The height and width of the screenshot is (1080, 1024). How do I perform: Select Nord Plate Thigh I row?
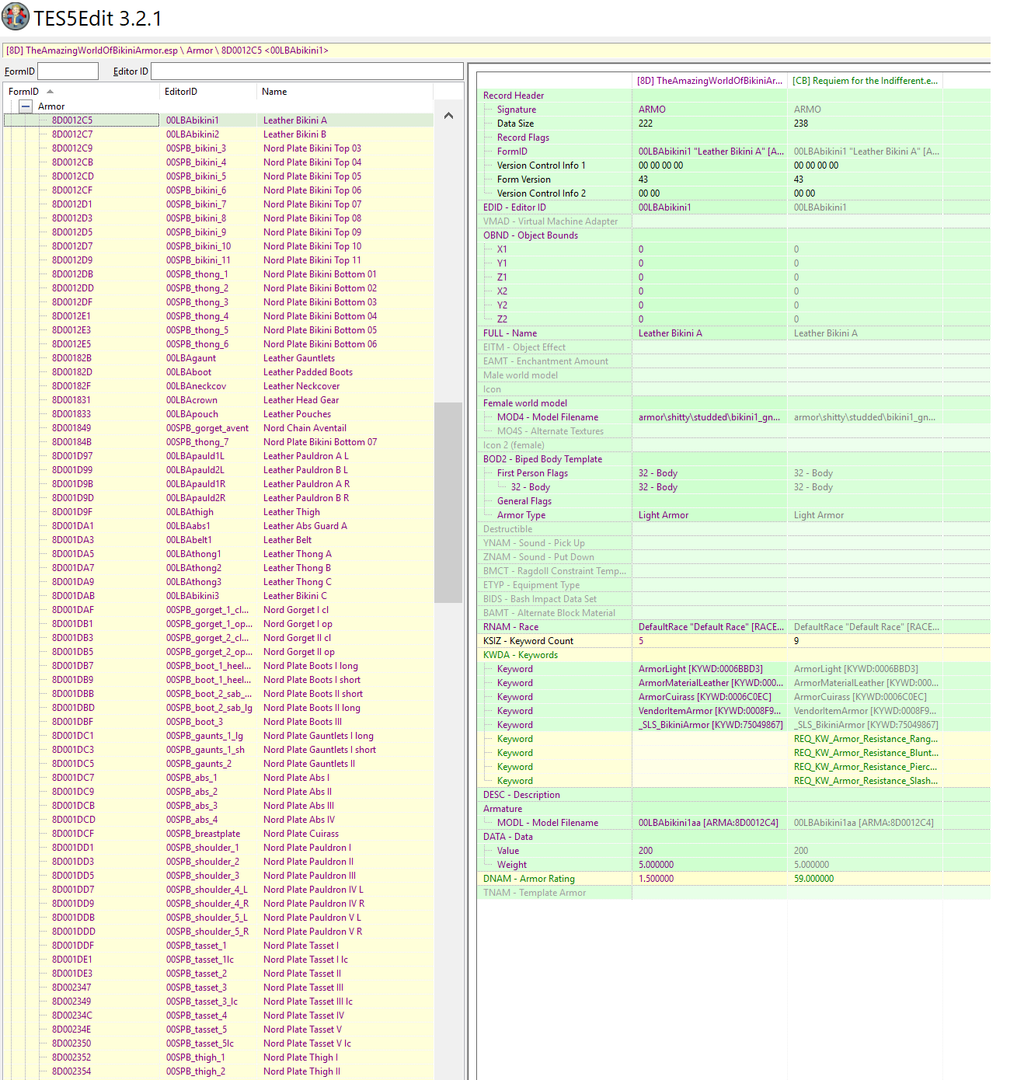pyautogui.click(x=218, y=1057)
